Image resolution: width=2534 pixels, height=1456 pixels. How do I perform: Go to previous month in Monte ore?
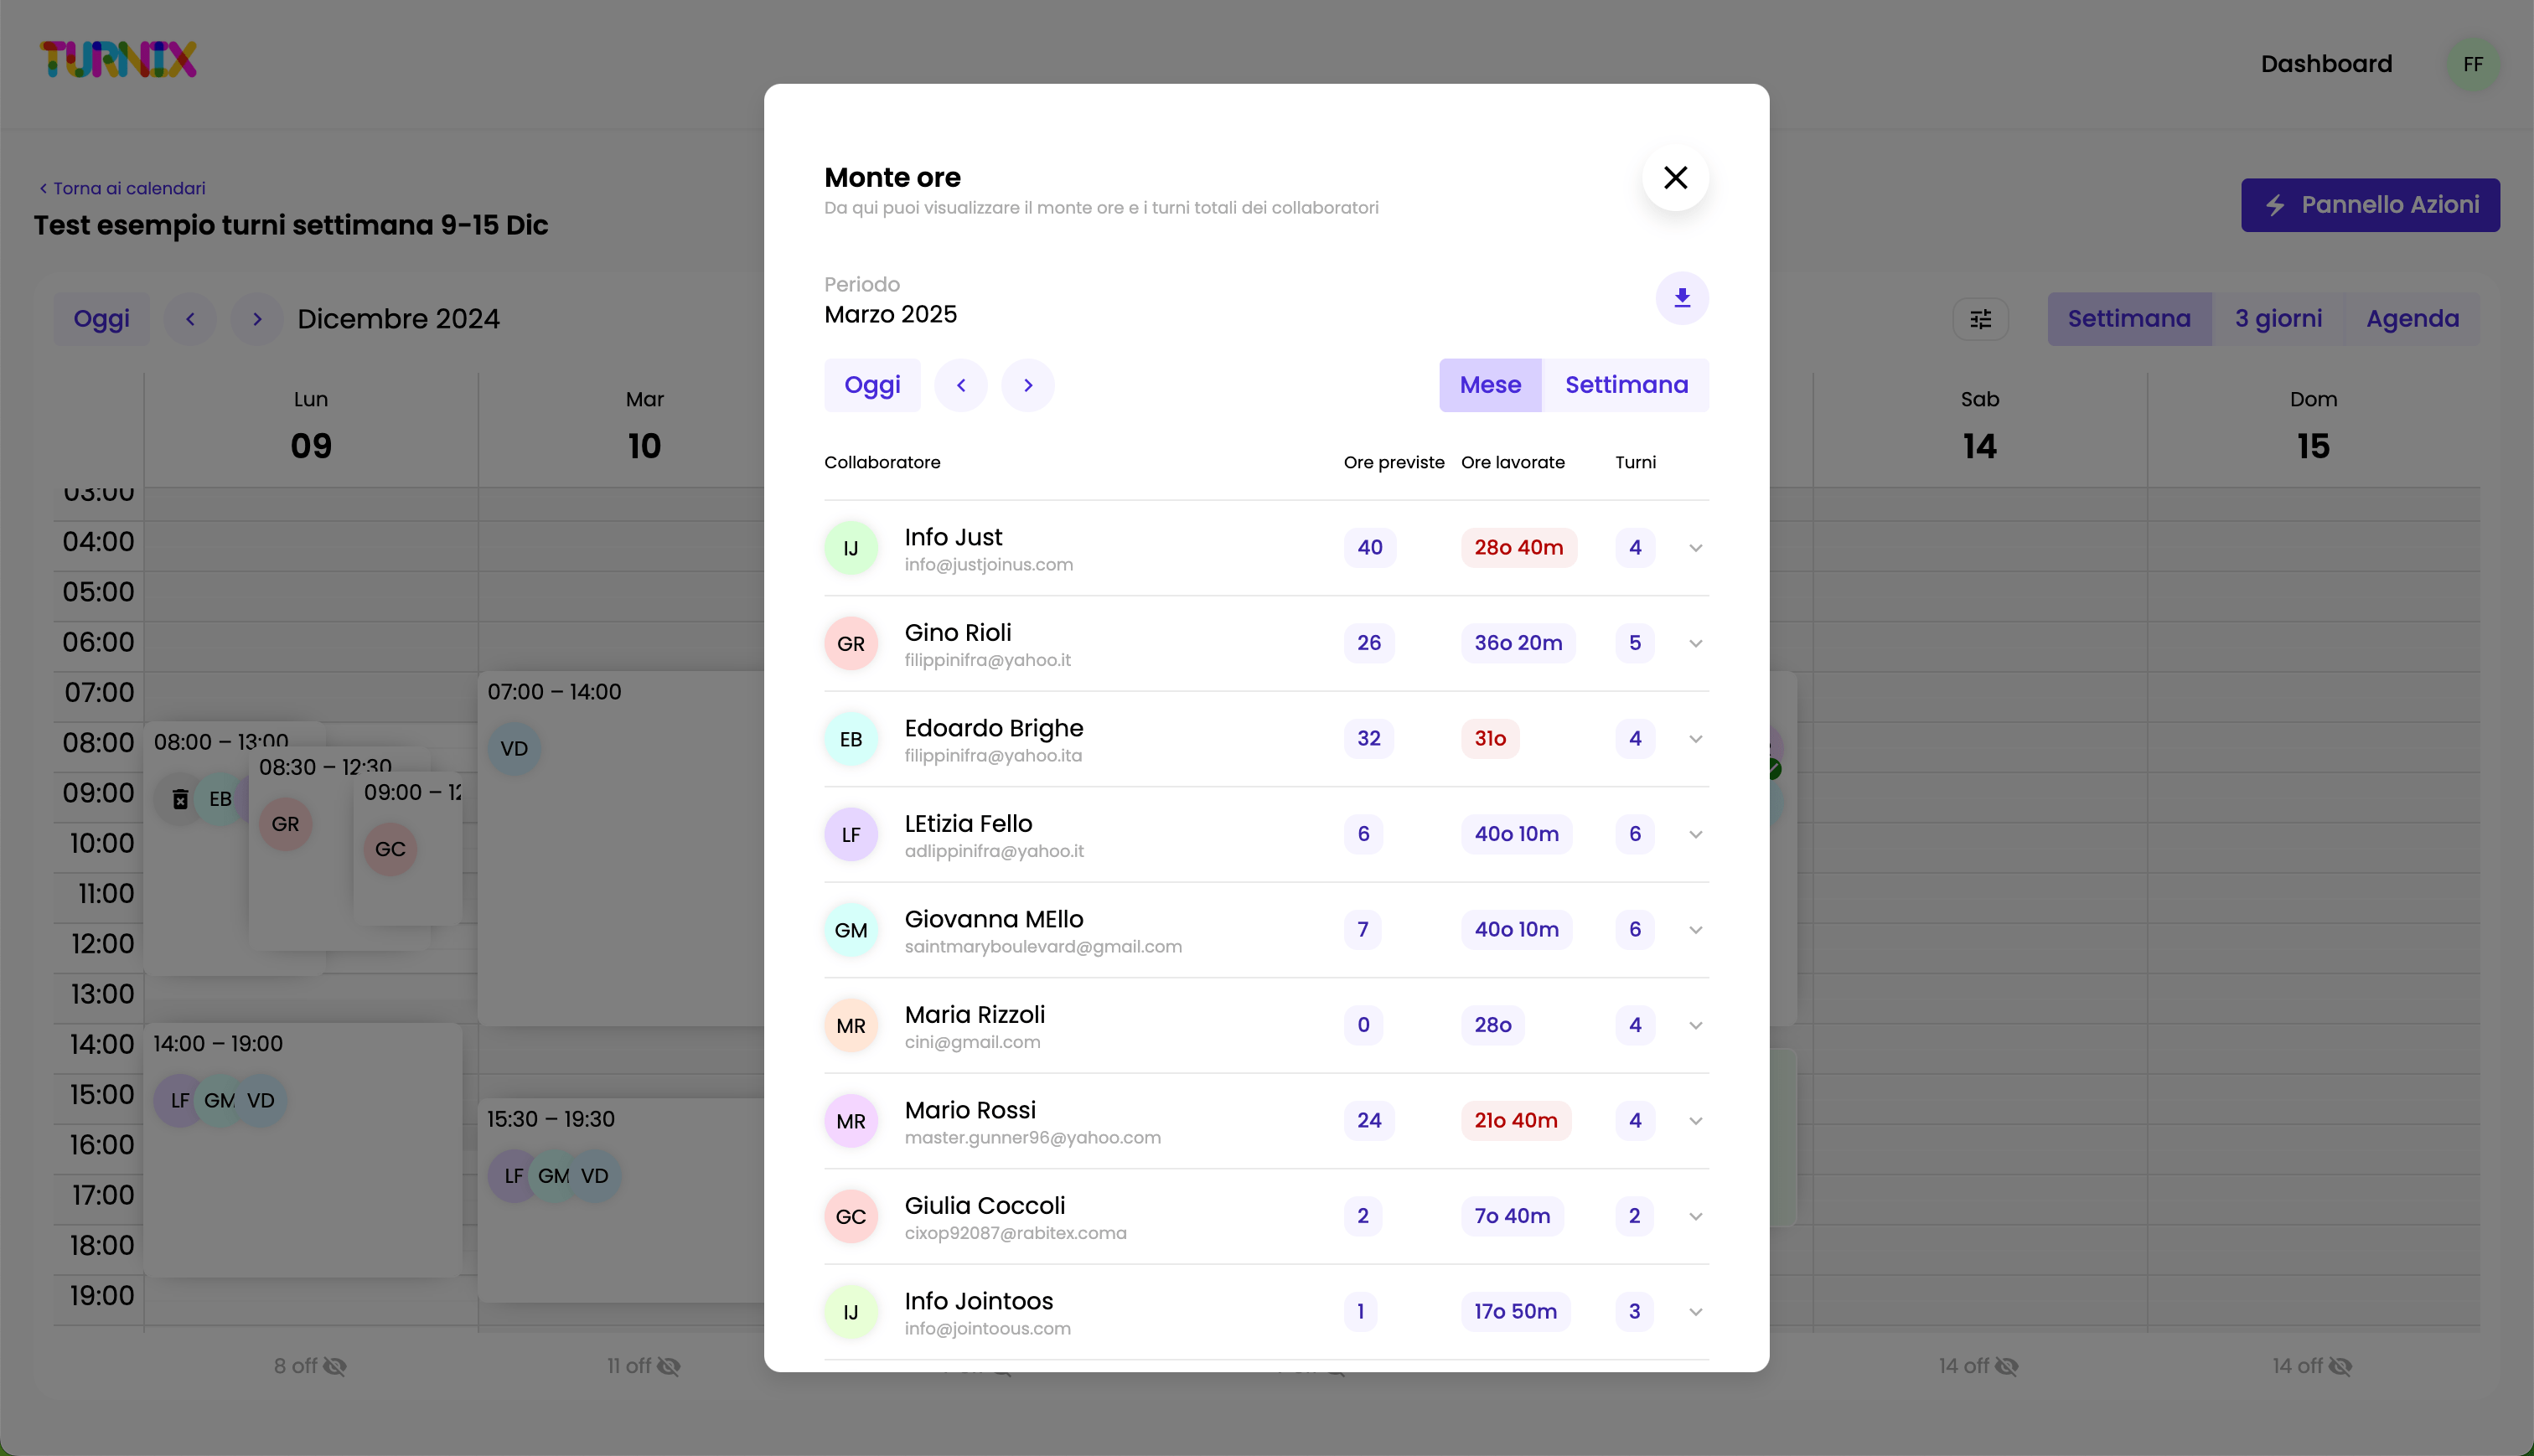(960, 385)
